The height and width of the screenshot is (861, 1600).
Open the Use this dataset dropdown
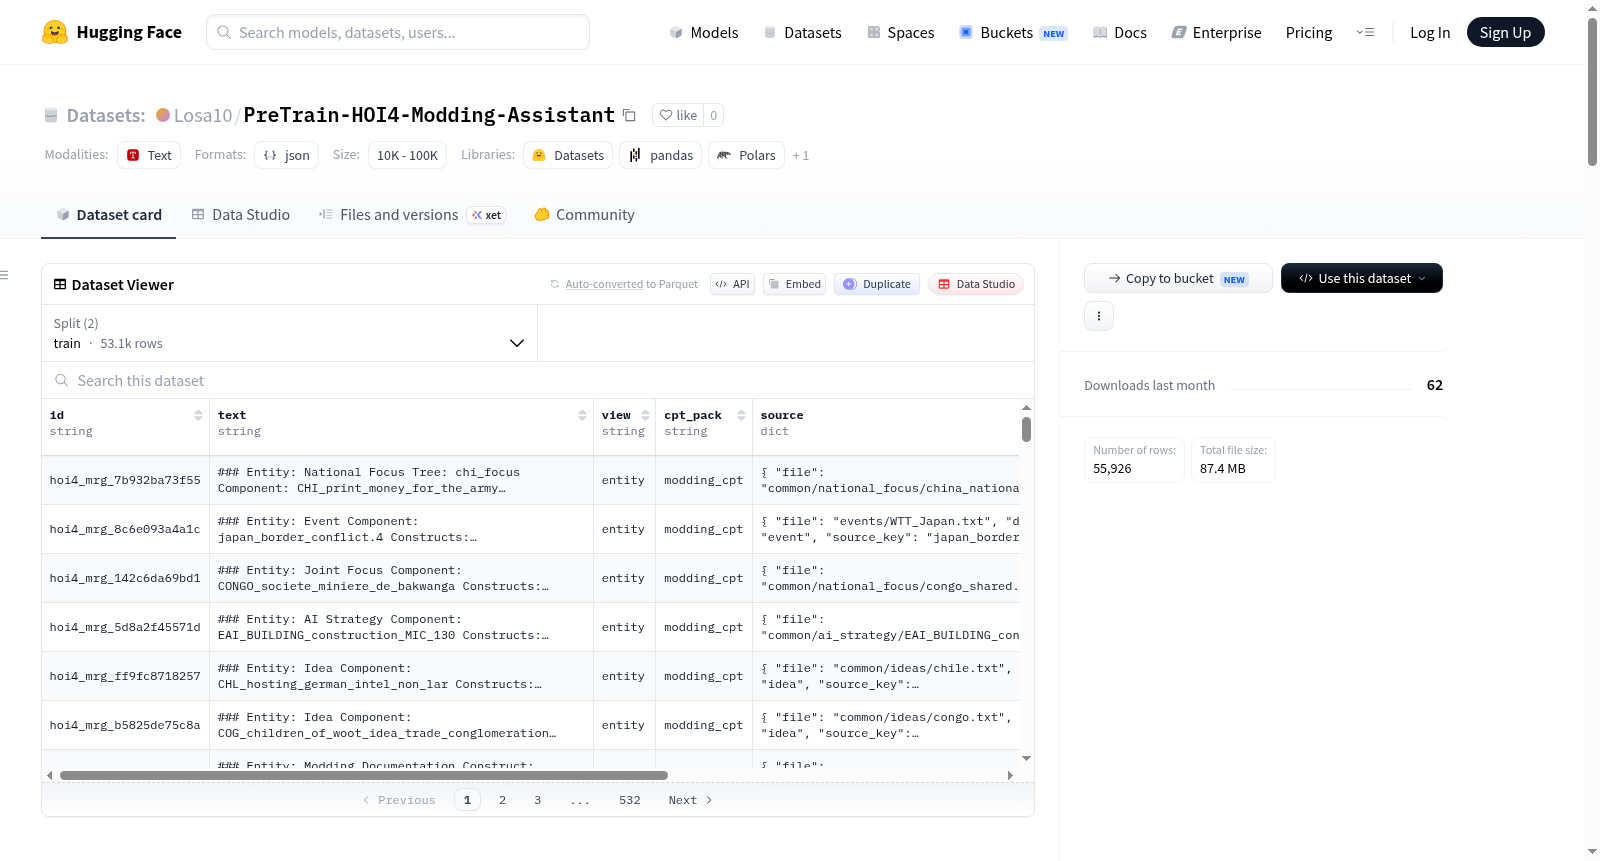1362,278
